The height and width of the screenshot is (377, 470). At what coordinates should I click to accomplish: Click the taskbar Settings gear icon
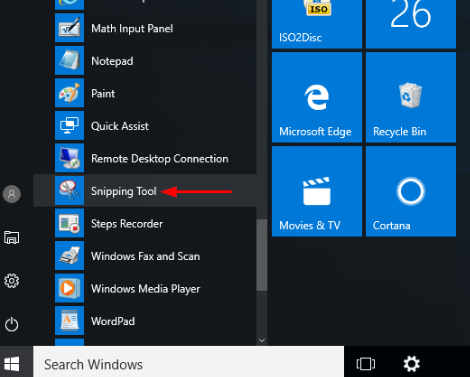(412, 364)
